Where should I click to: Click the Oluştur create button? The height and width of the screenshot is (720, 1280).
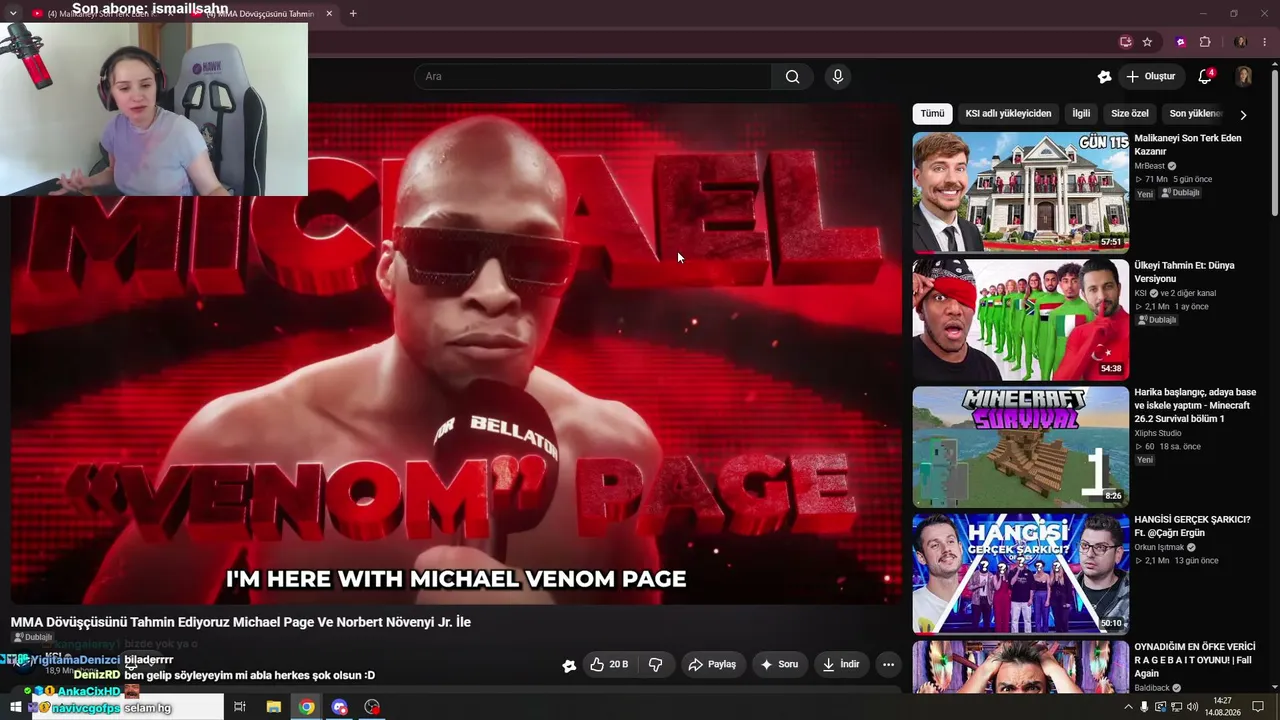point(1150,77)
